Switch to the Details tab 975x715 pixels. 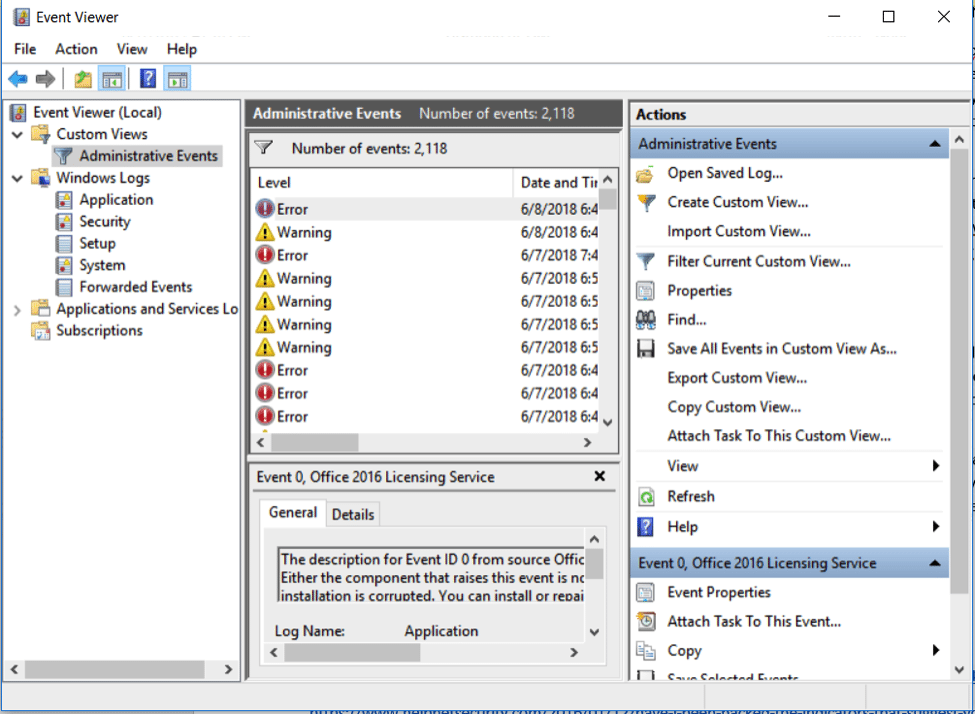(x=352, y=514)
